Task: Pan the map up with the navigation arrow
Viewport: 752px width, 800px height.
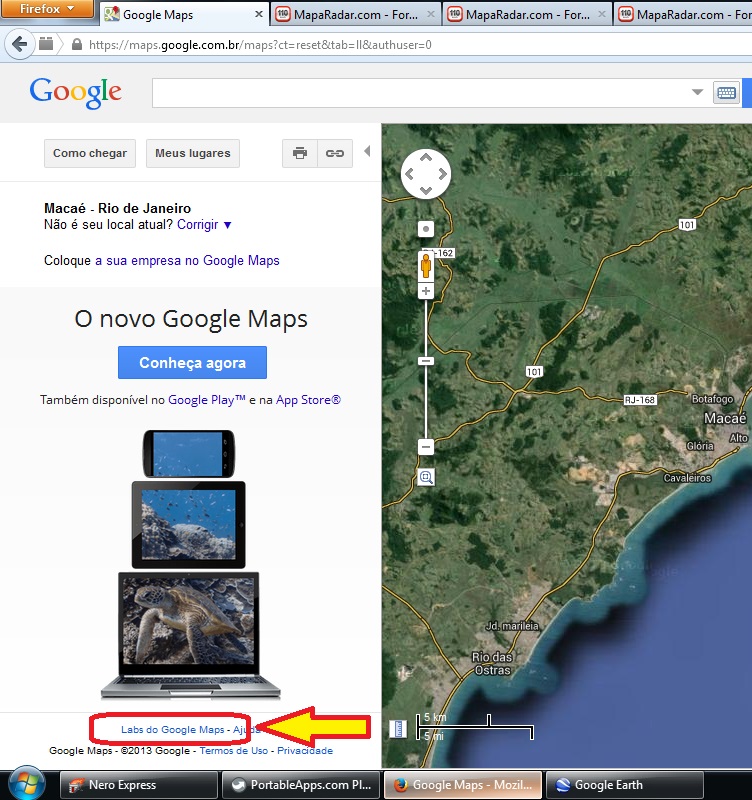Action: click(426, 157)
